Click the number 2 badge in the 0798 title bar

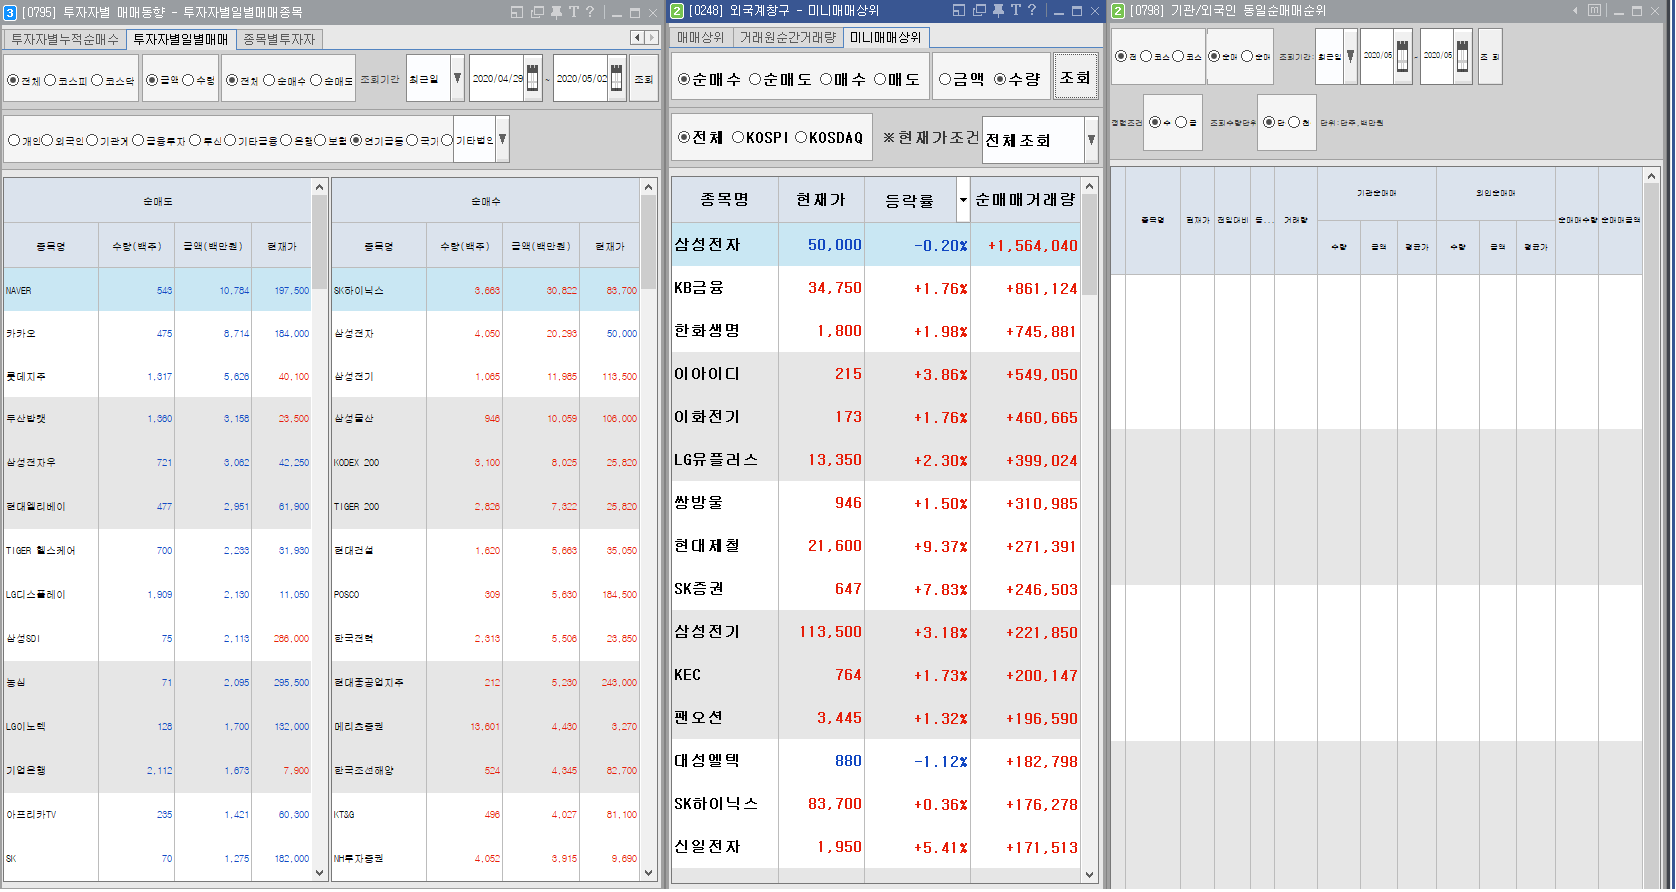tap(1119, 11)
